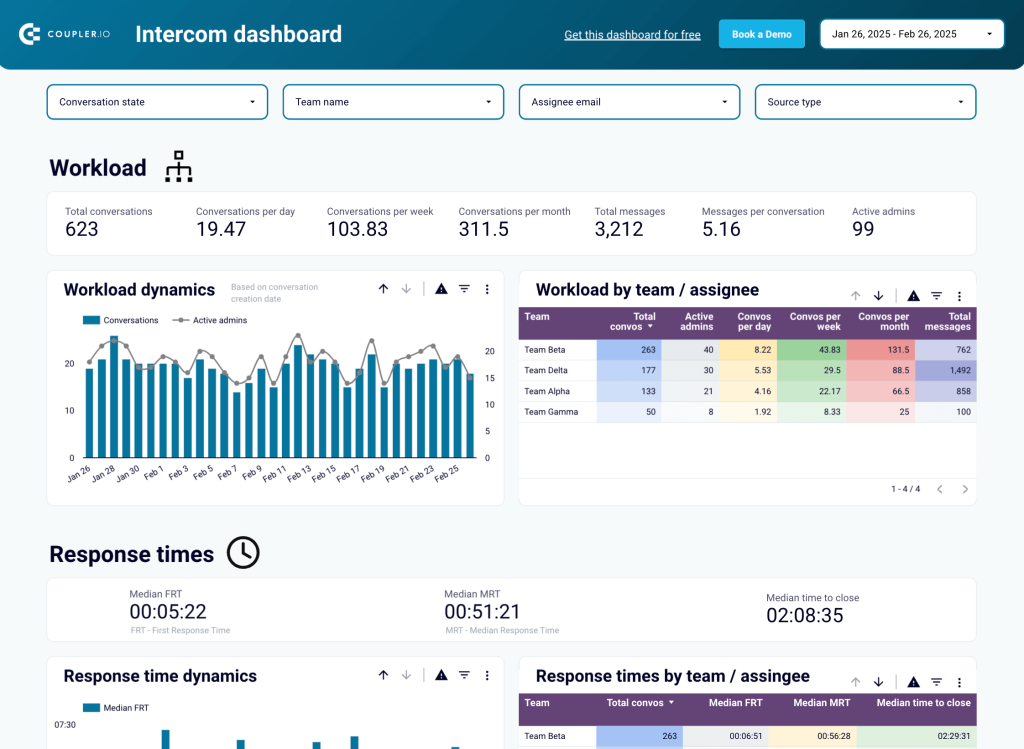Drill up in the Response times by team table
The height and width of the screenshot is (749, 1024).
point(856,682)
